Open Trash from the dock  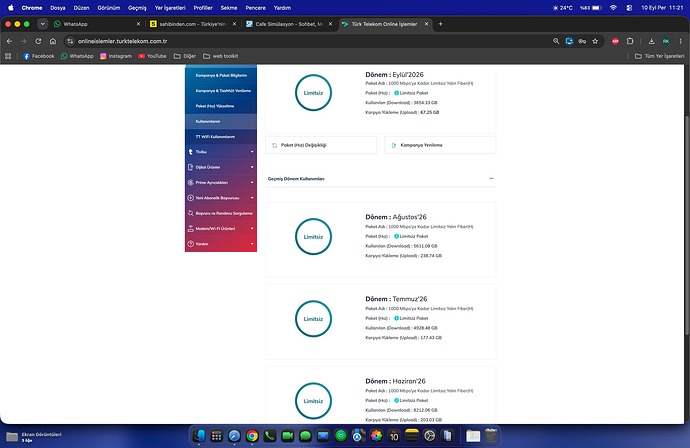[x=491, y=436]
